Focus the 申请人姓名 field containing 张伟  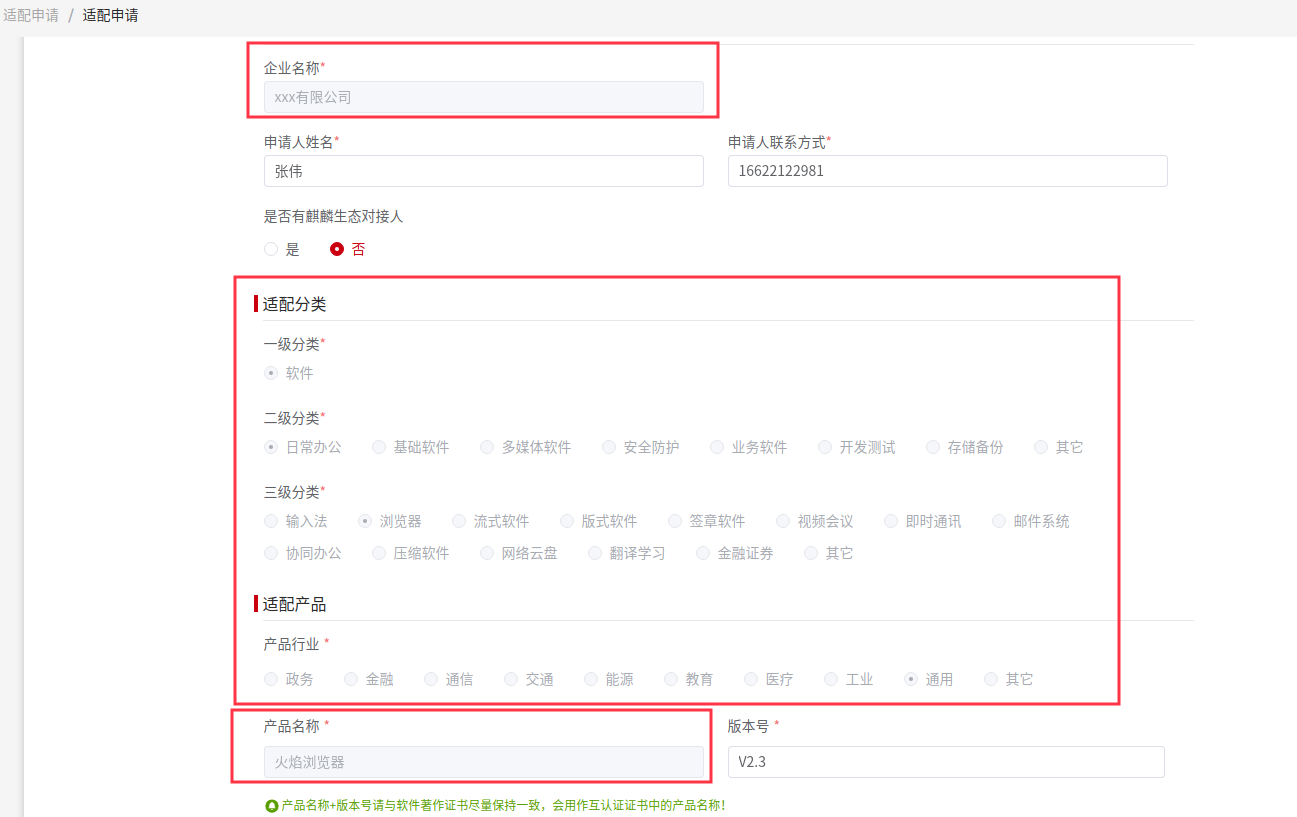point(483,171)
